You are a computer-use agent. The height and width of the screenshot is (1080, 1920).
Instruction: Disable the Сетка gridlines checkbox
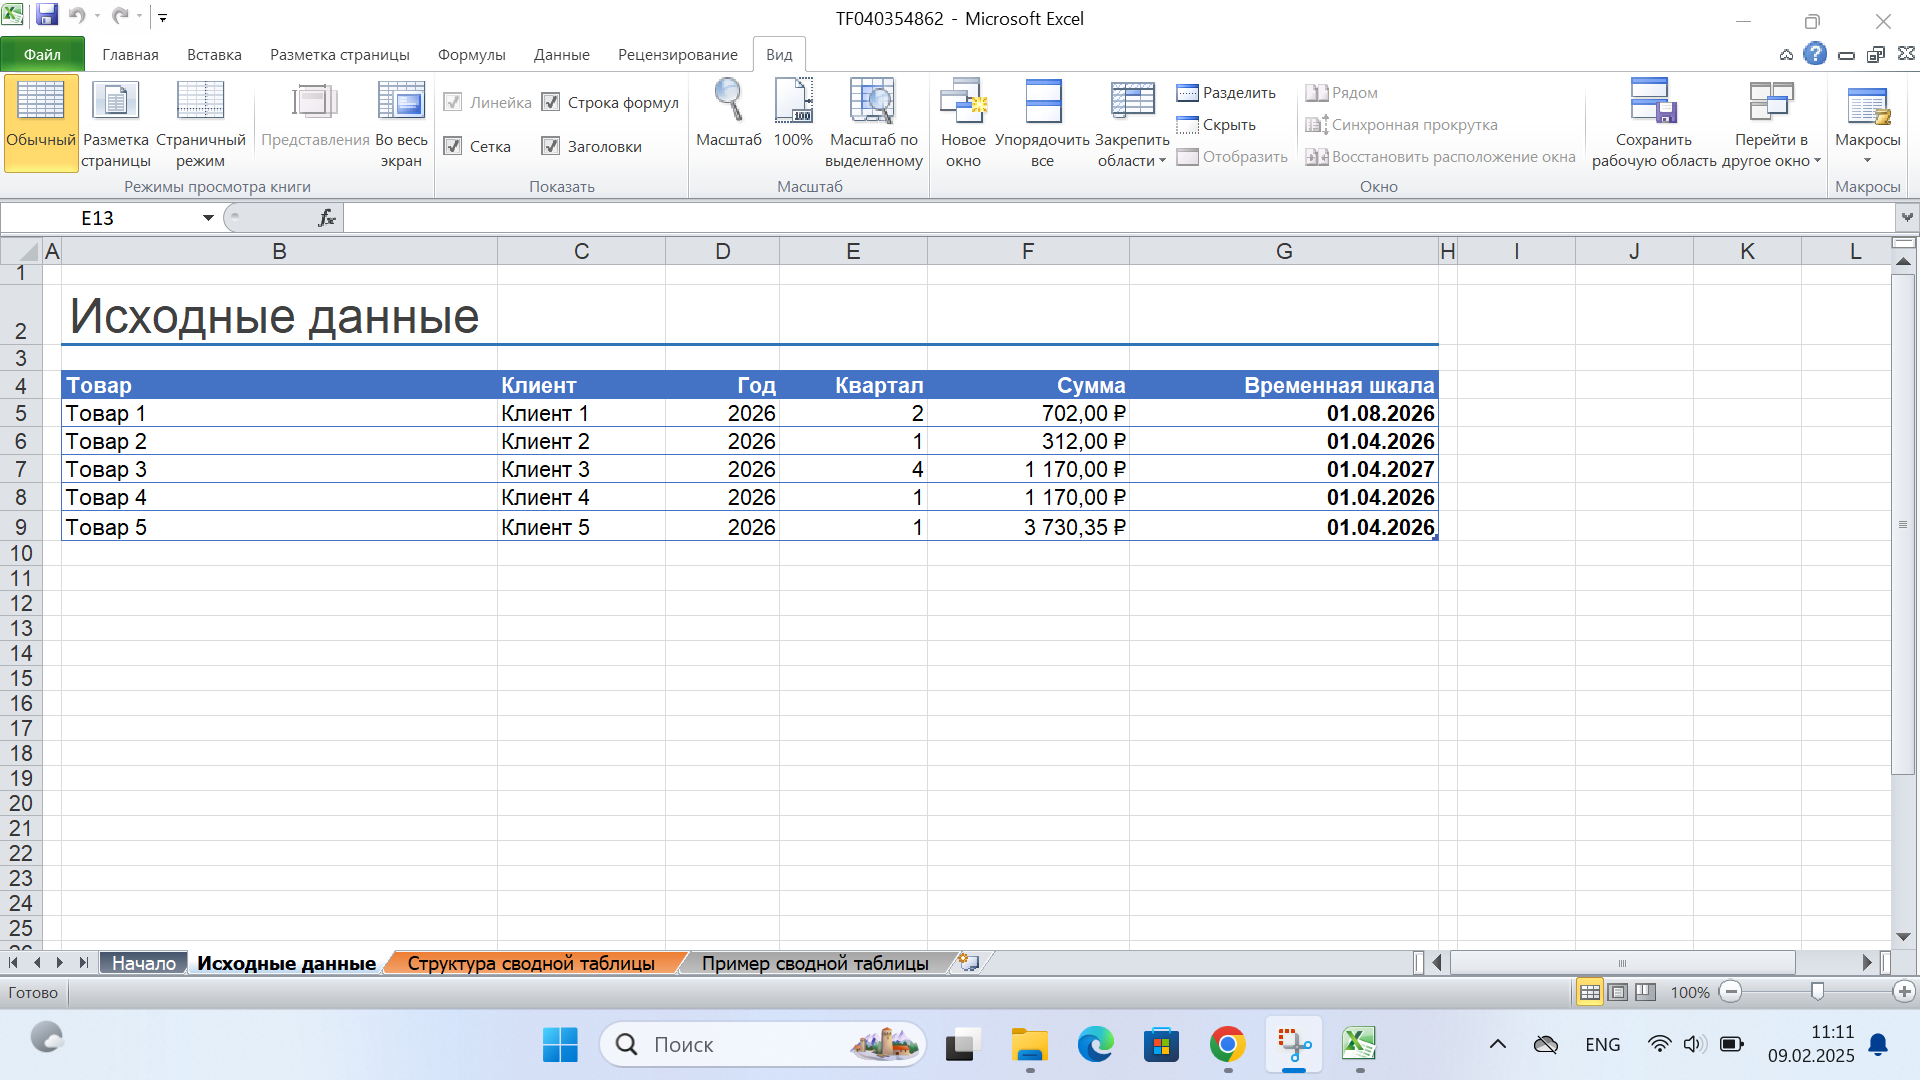point(453,146)
